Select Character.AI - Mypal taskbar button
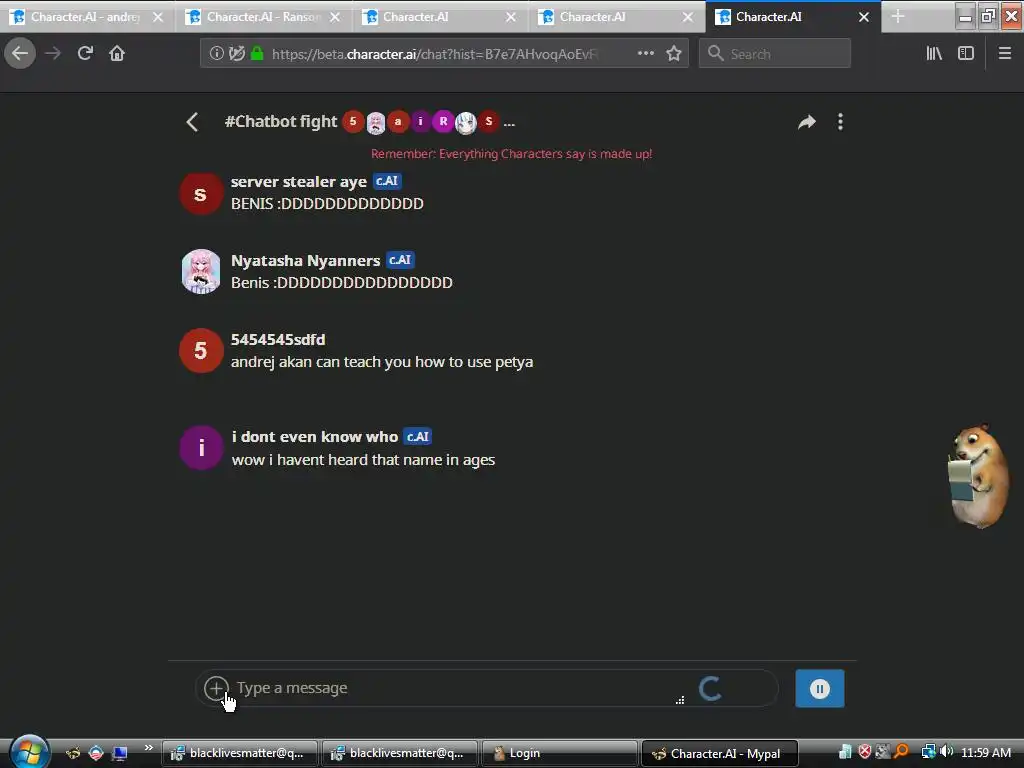Image resolution: width=1024 pixels, height=768 pixels. [x=720, y=753]
